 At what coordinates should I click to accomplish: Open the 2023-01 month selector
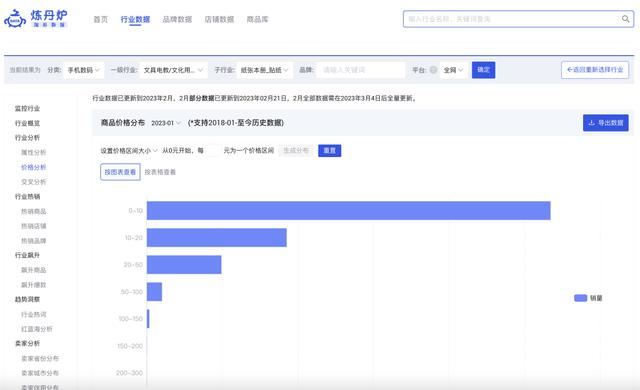pos(165,123)
